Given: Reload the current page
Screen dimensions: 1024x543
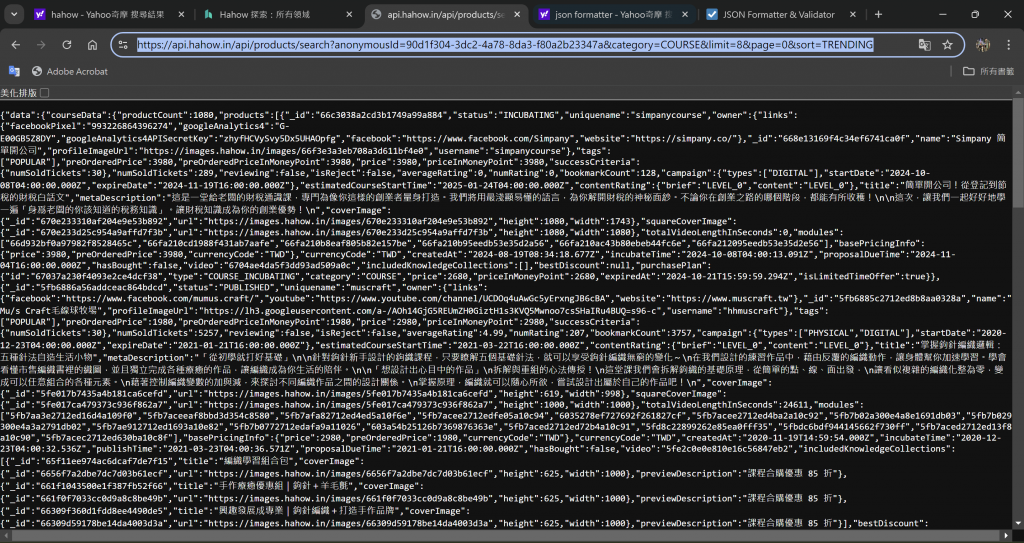Looking at the screenshot, I should (67, 44).
